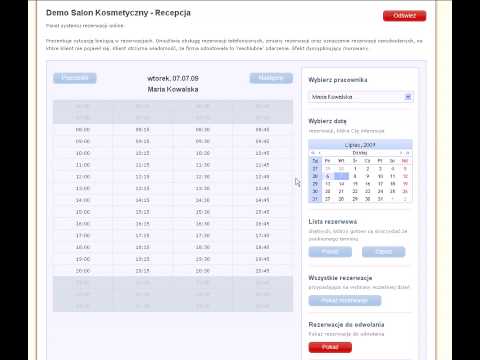
Task: Click the 19:00 time slot
Action: [x=83, y=259]
